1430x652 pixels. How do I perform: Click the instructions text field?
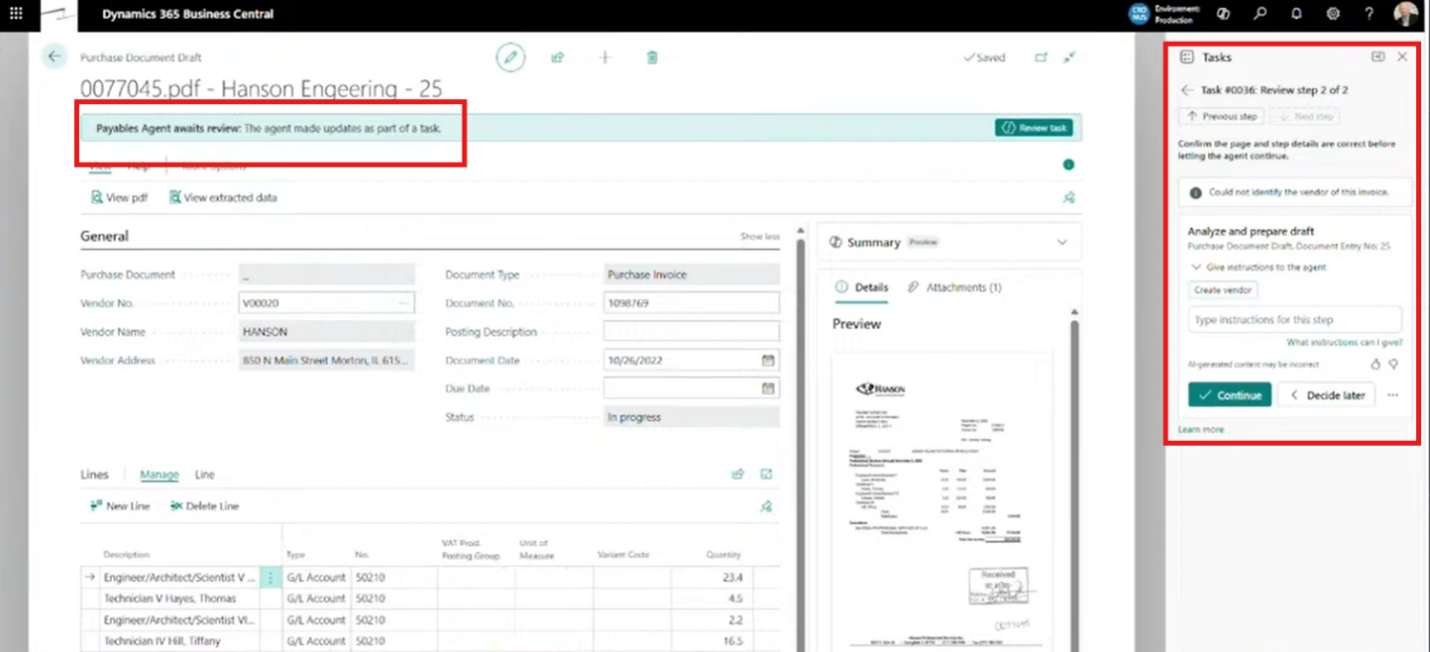[1295, 320]
